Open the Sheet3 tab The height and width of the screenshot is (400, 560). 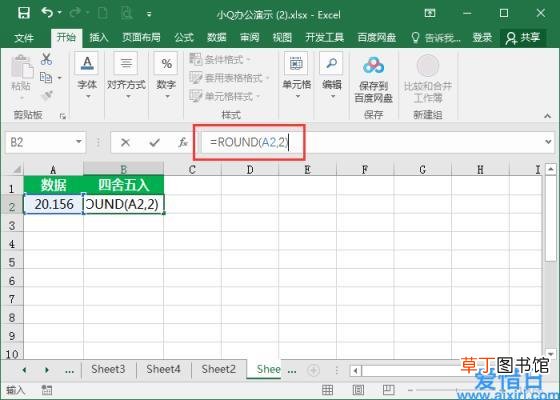coord(108,369)
